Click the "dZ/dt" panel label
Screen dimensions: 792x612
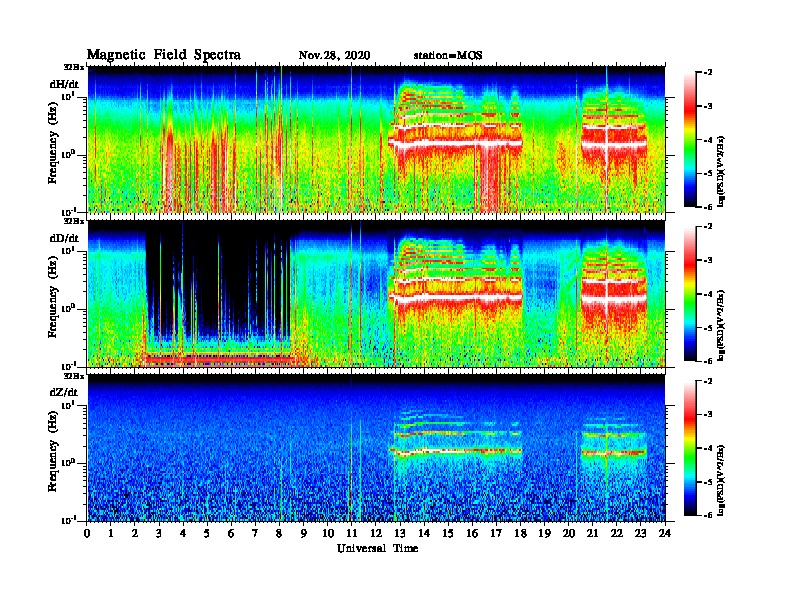coord(64,392)
